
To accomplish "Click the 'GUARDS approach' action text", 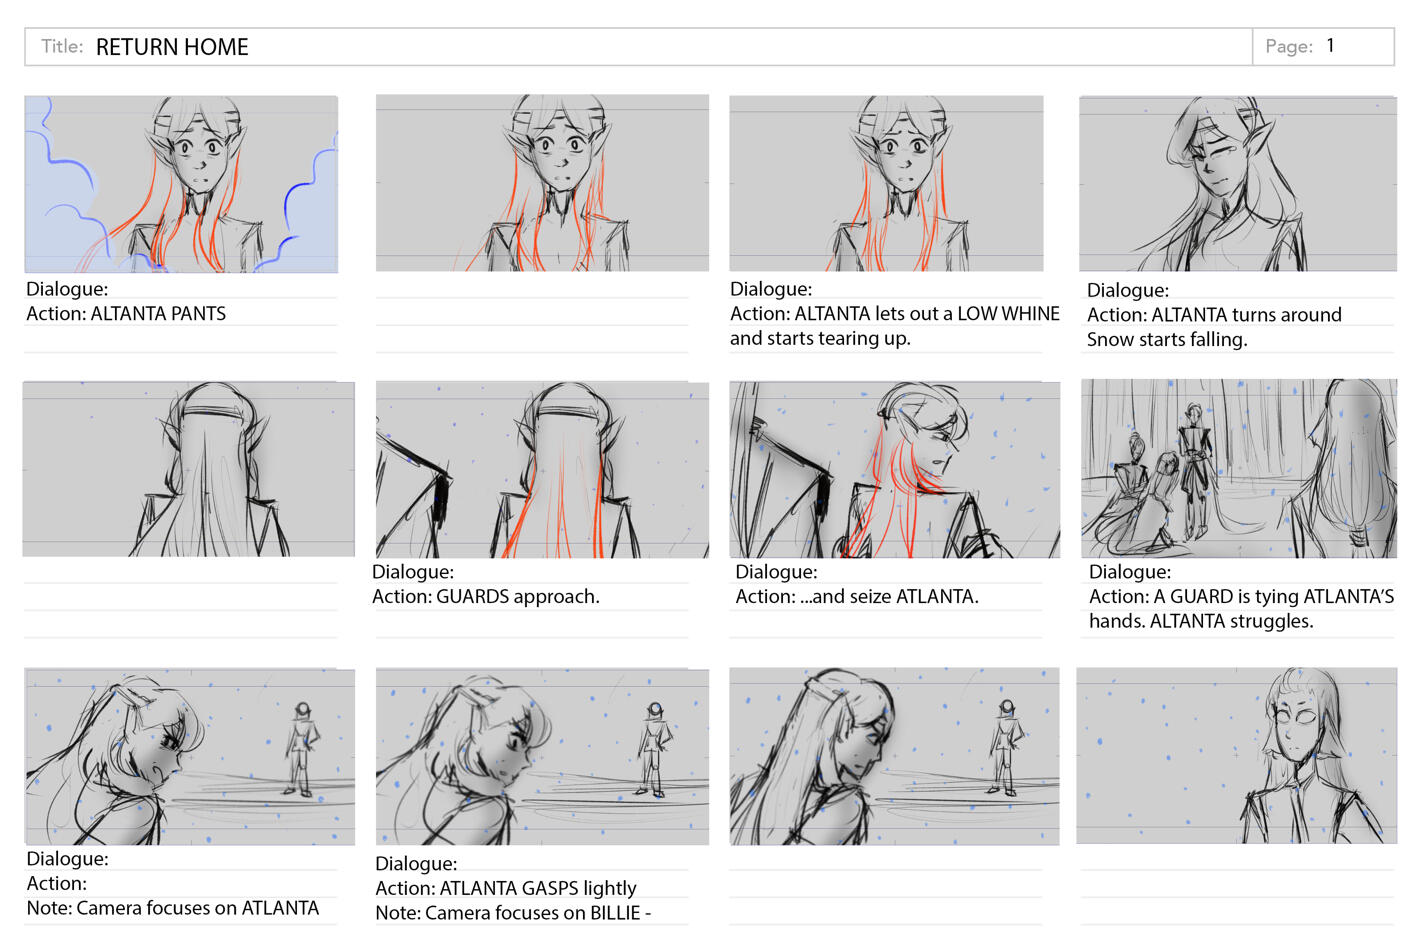I will (486, 597).
